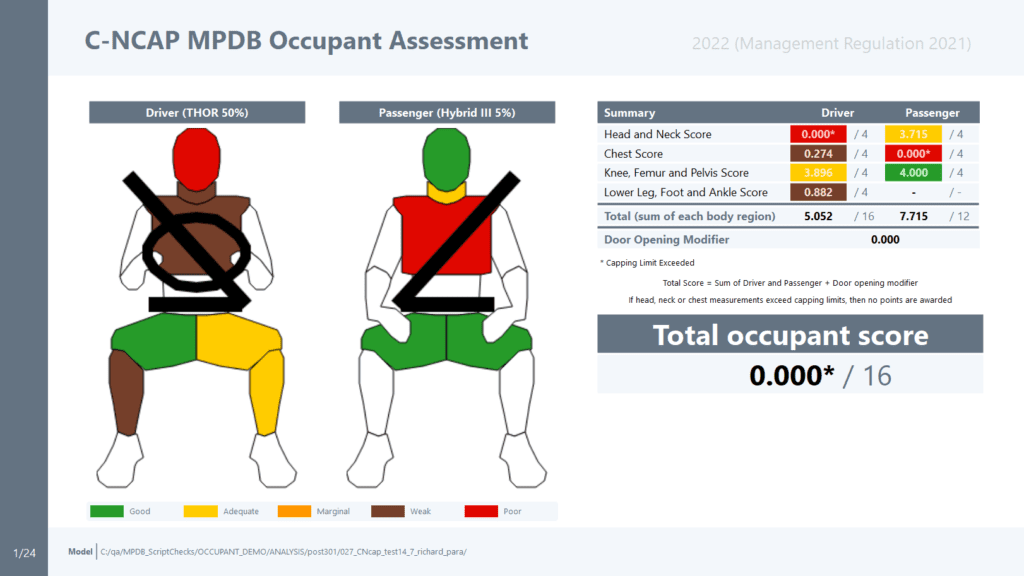1024x576 pixels.
Task: Click the red Poor legend swatch
Action: [x=481, y=511]
